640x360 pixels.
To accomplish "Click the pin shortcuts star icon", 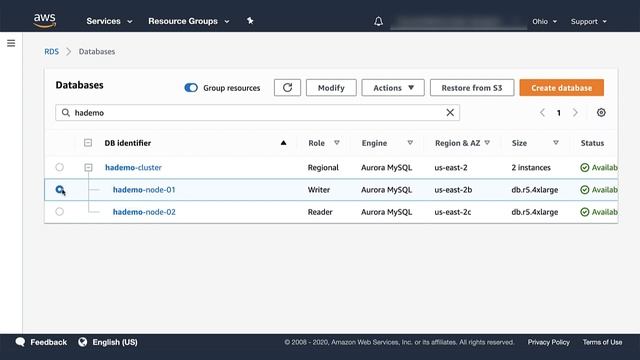I will coord(250,21).
